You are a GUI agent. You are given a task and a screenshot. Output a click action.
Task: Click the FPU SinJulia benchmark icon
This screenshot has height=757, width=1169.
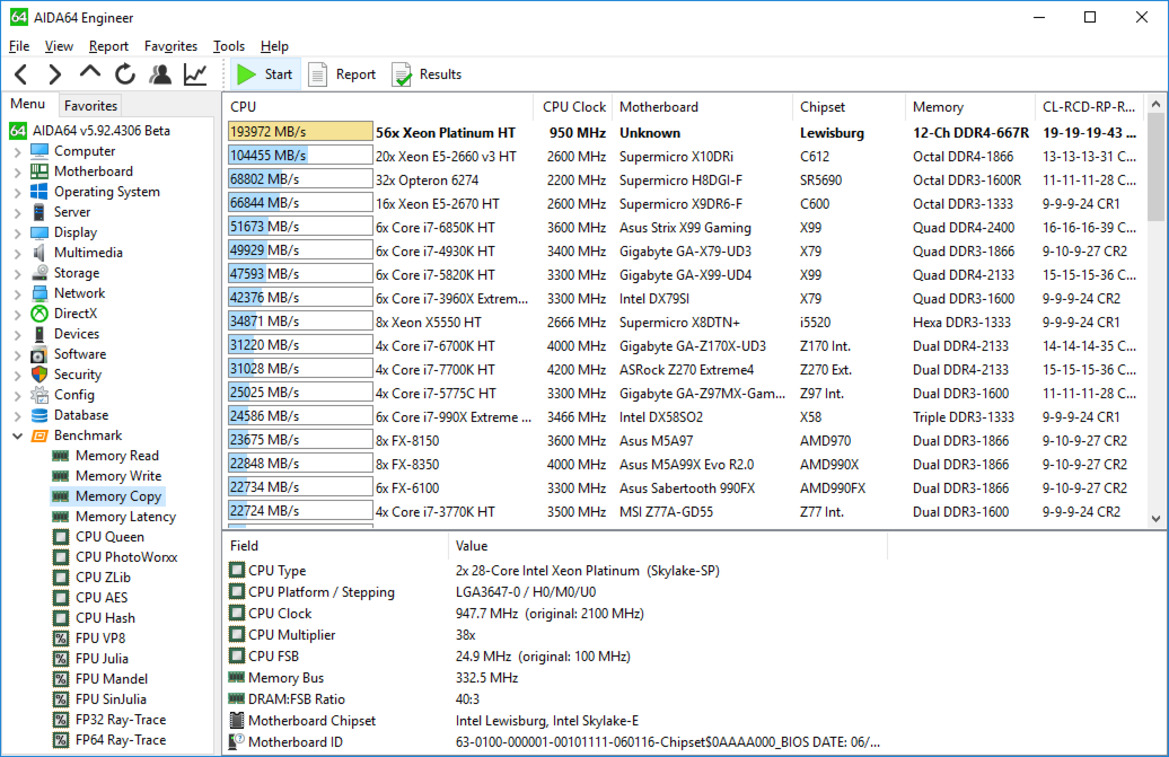(61, 699)
